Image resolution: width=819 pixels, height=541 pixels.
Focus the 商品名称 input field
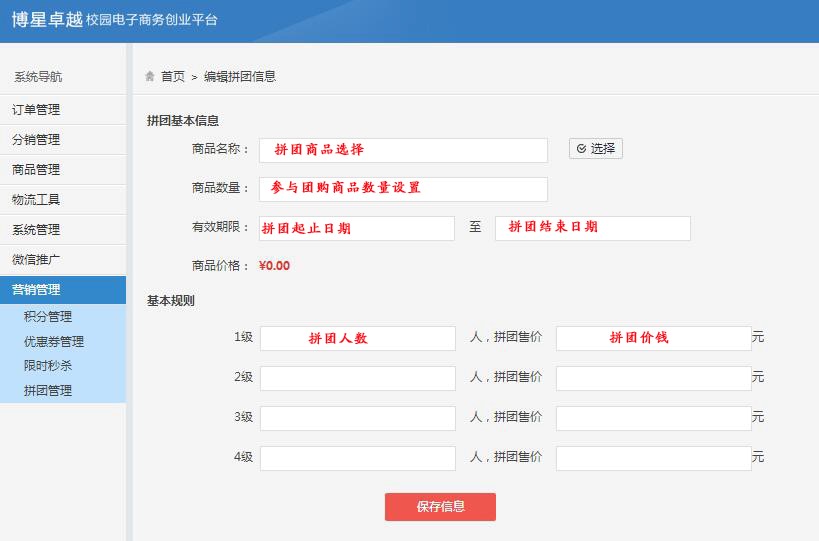(x=403, y=150)
